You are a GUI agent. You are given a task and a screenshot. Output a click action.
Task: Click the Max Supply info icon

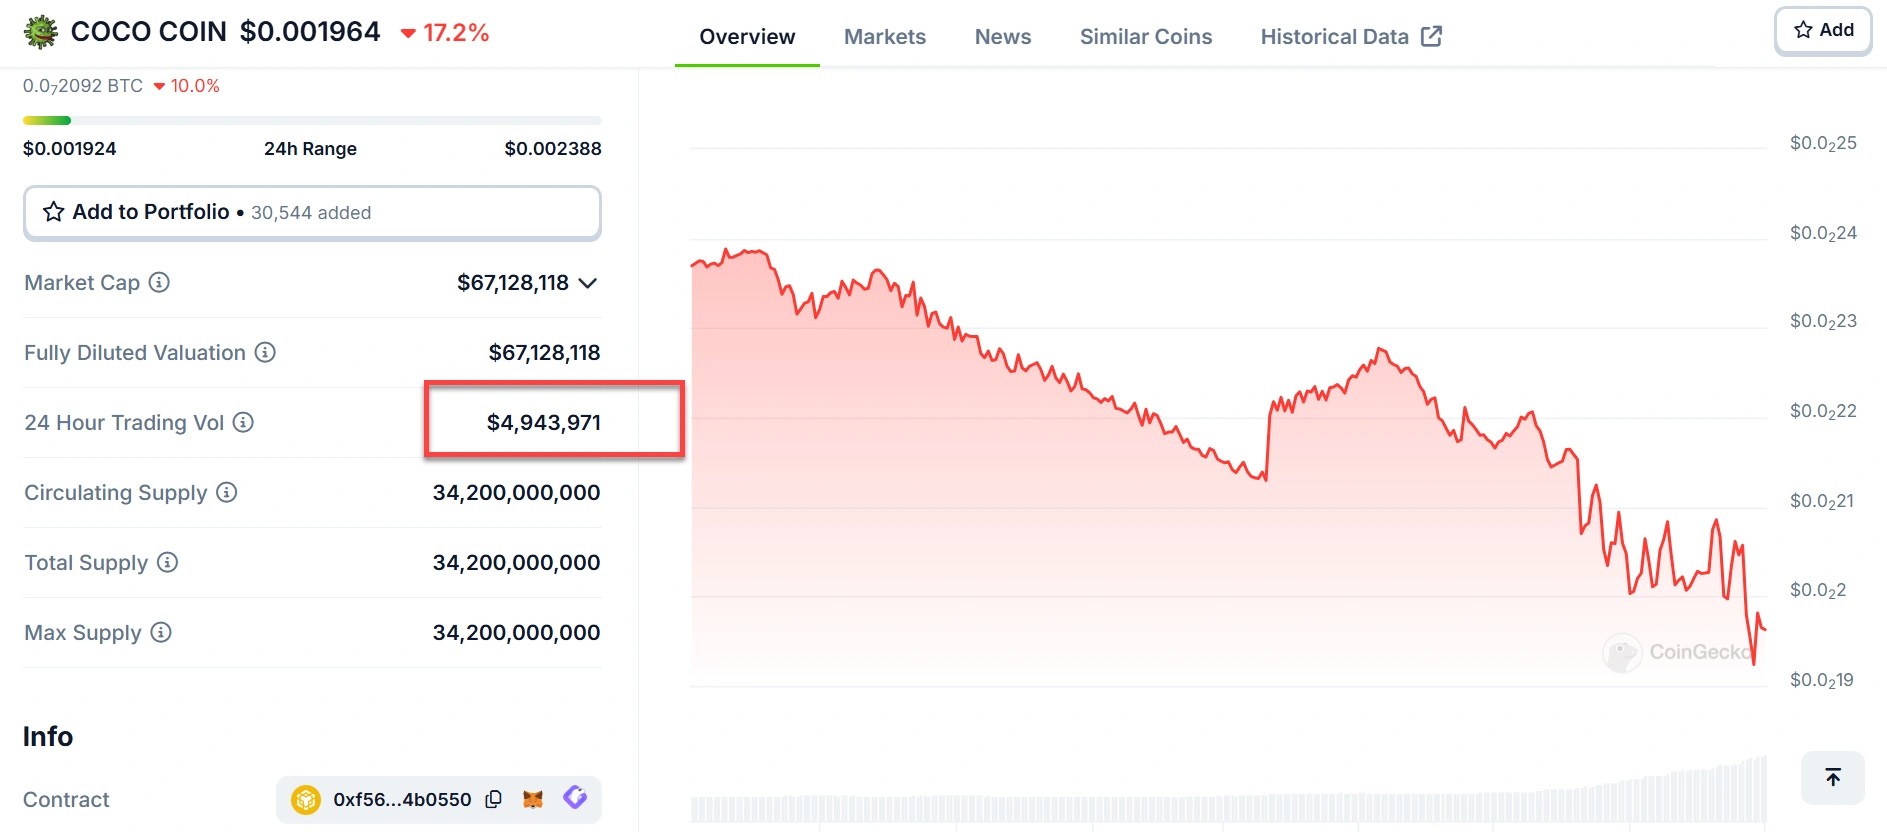(161, 632)
